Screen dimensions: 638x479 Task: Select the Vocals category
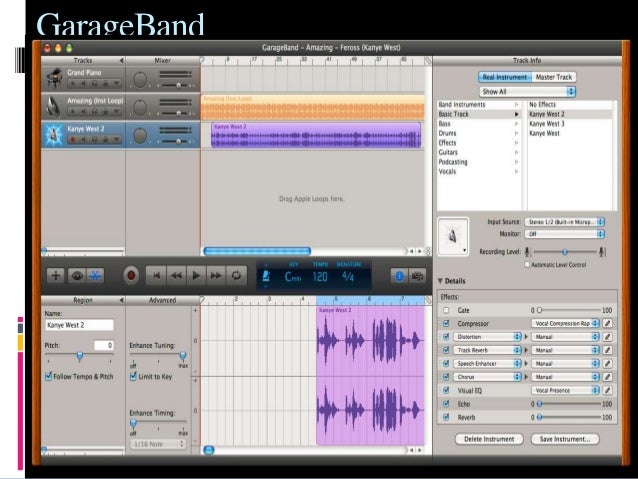tap(479, 171)
